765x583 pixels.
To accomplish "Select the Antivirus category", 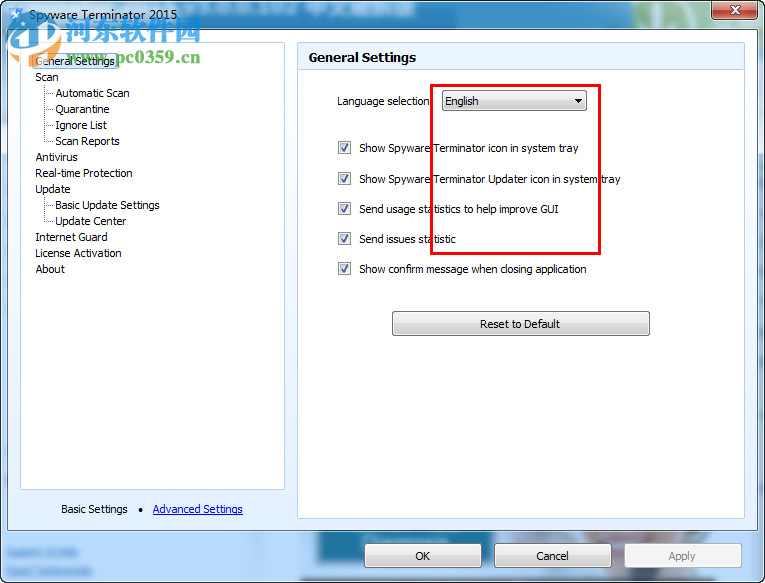I will [x=57, y=157].
